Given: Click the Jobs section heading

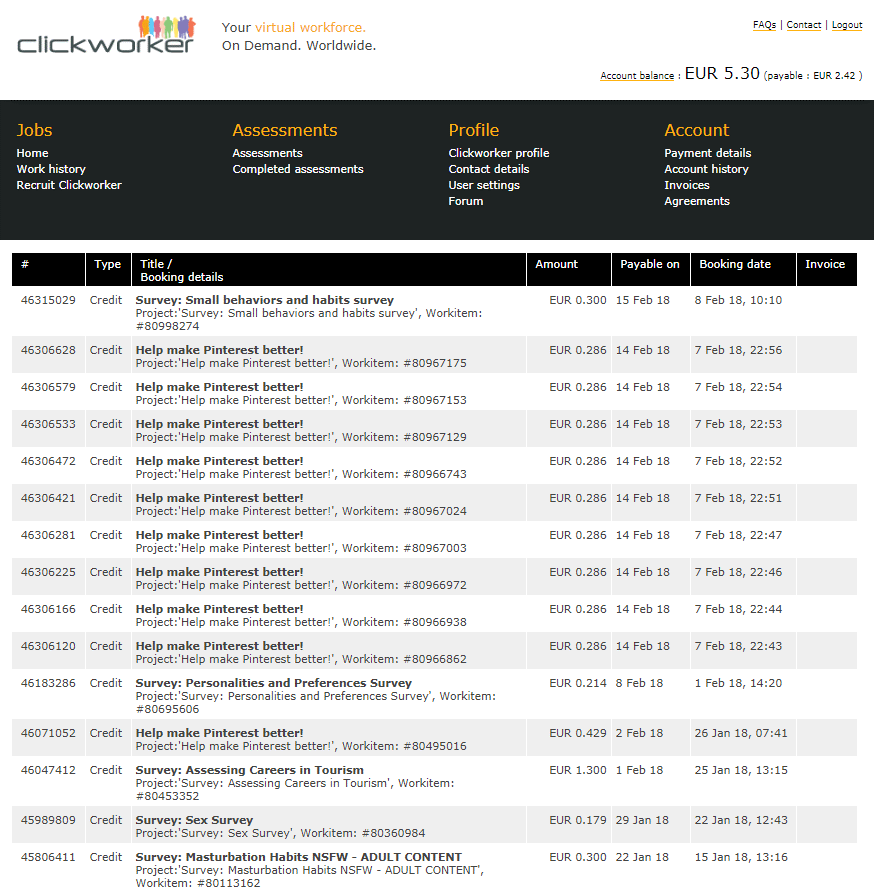Looking at the screenshot, I should pos(34,130).
